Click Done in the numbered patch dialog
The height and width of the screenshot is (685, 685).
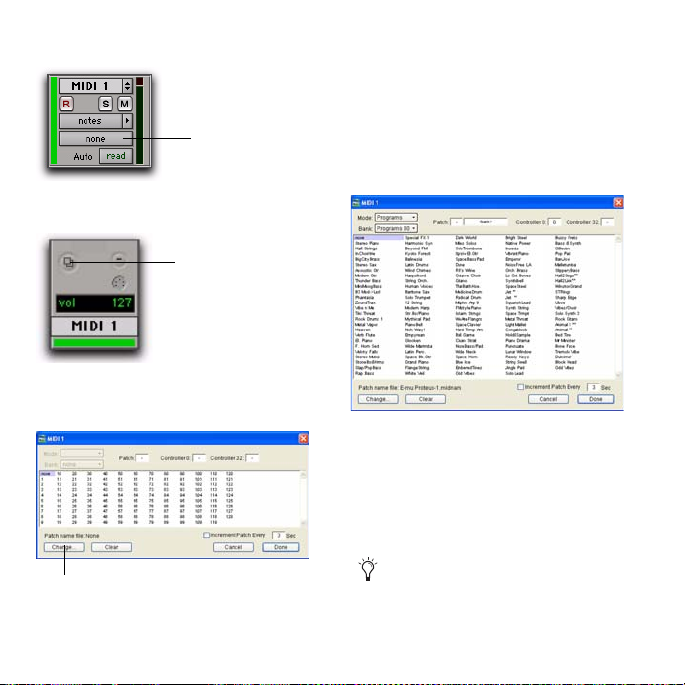tap(280, 547)
